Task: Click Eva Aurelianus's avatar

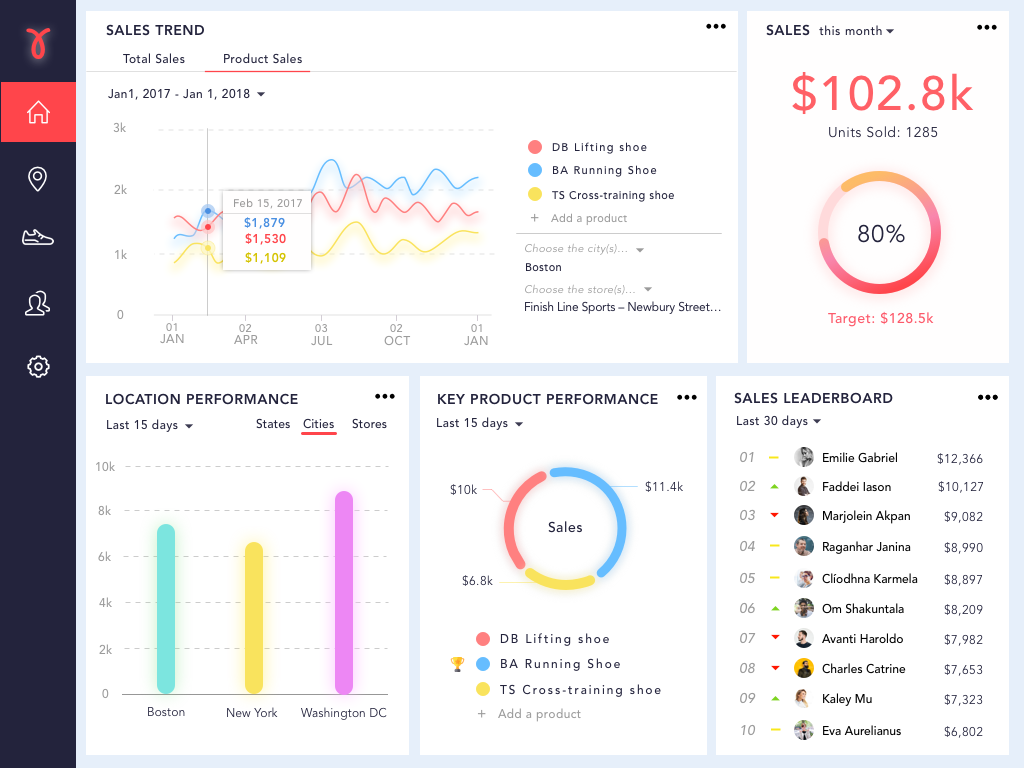Action: pos(804,730)
